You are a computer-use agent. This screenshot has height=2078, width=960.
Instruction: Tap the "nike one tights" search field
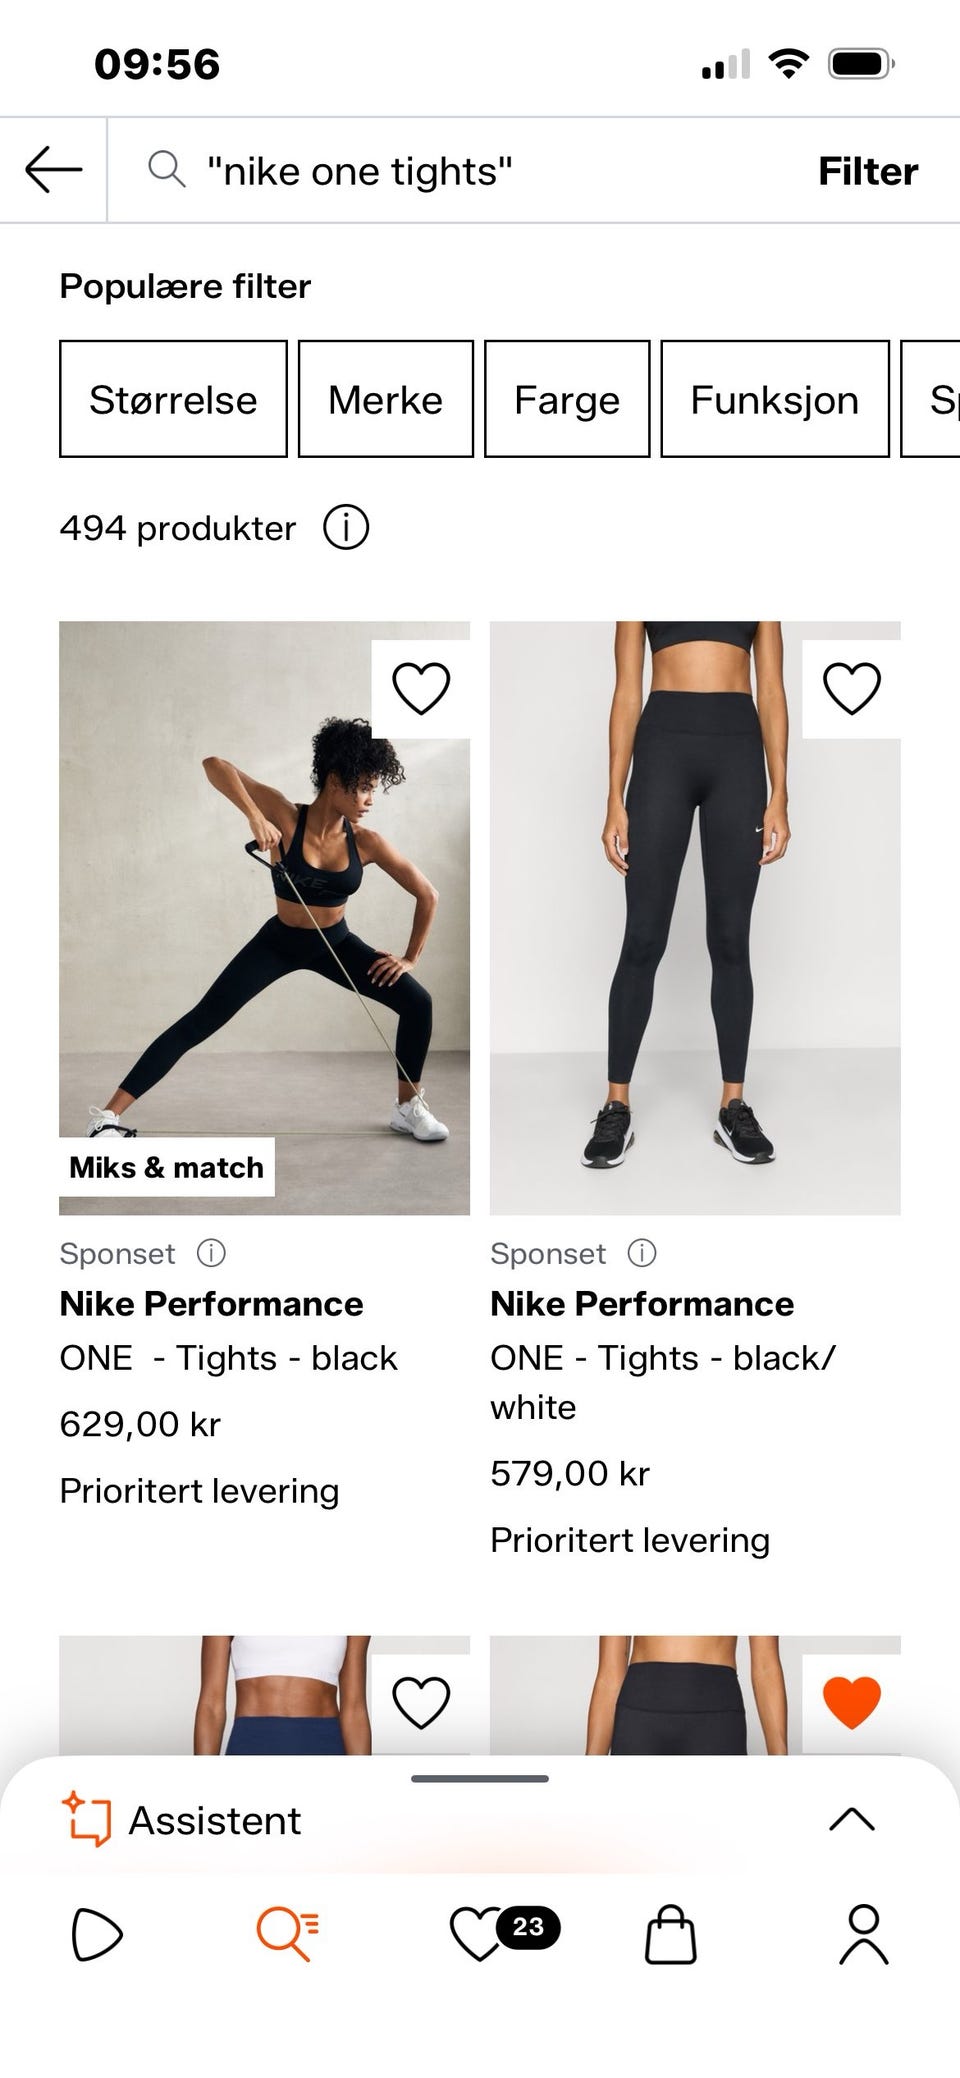tap(450, 171)
